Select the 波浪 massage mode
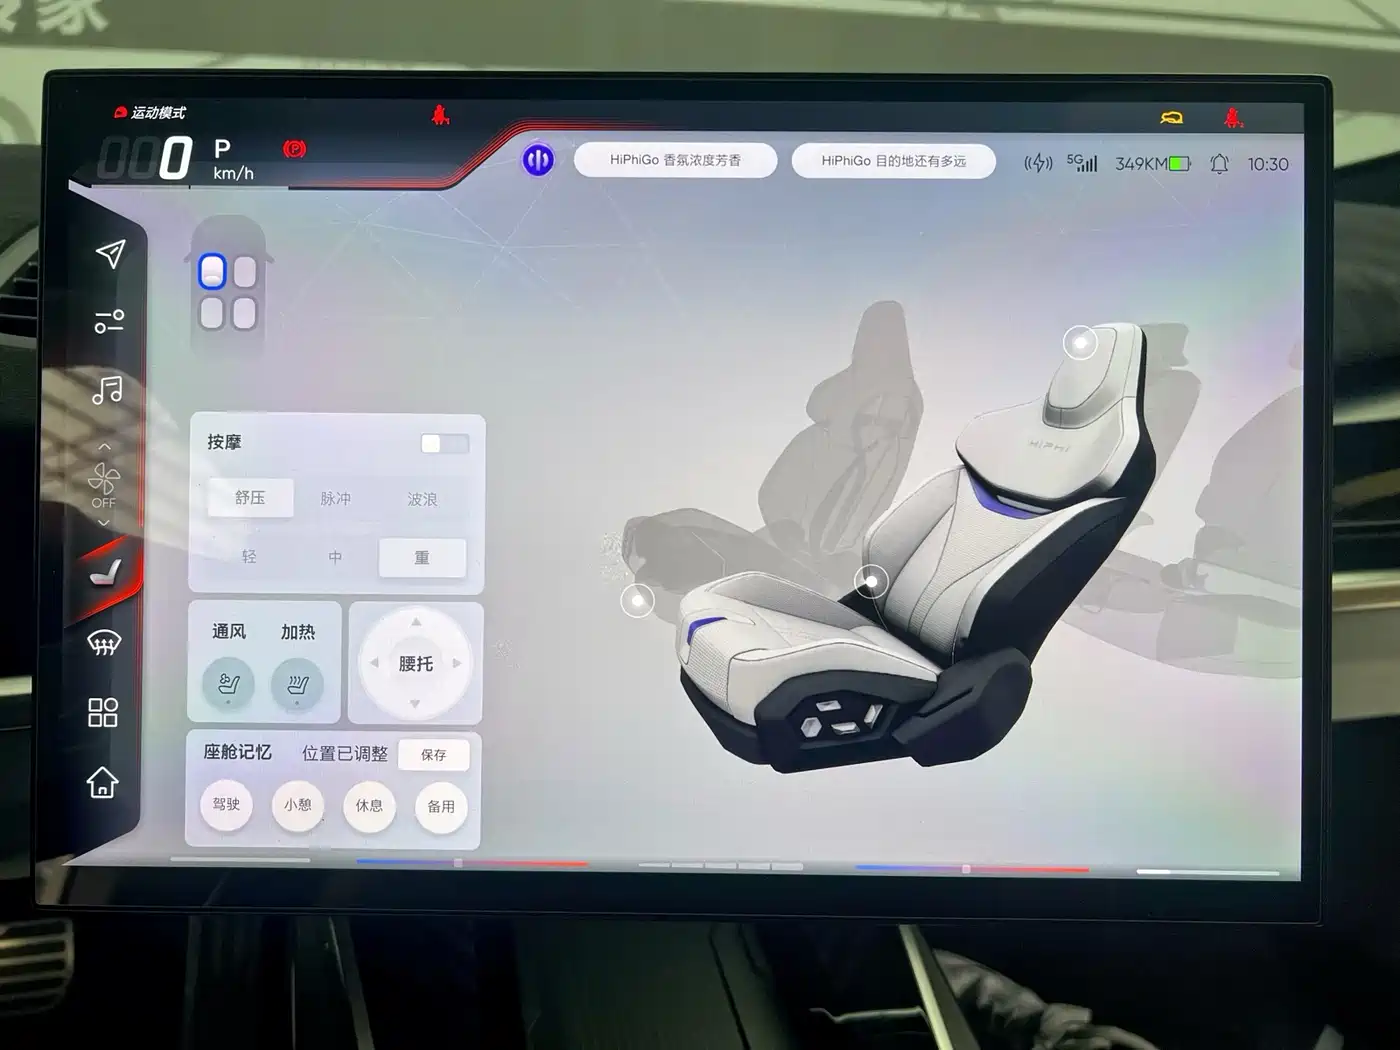Screen dimensions: 1400x1050 (422, 498)
